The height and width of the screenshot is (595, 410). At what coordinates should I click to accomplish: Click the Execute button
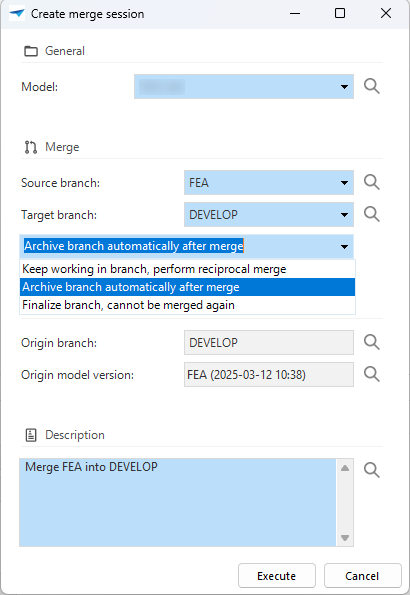(277, 576)
